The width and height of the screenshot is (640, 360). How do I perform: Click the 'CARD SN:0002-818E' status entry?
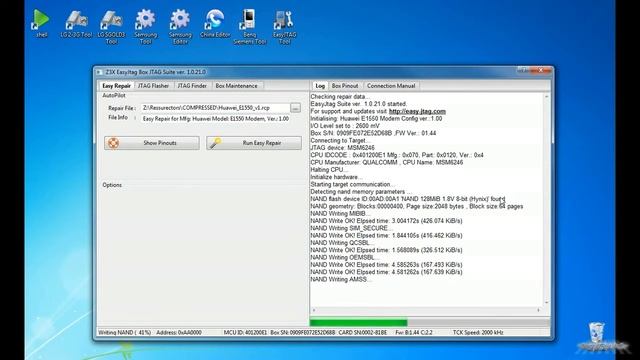[x=362, y=333]
